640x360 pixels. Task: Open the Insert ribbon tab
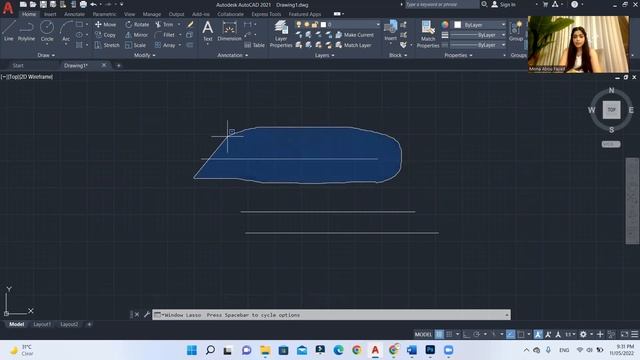(x=50, y=14)
